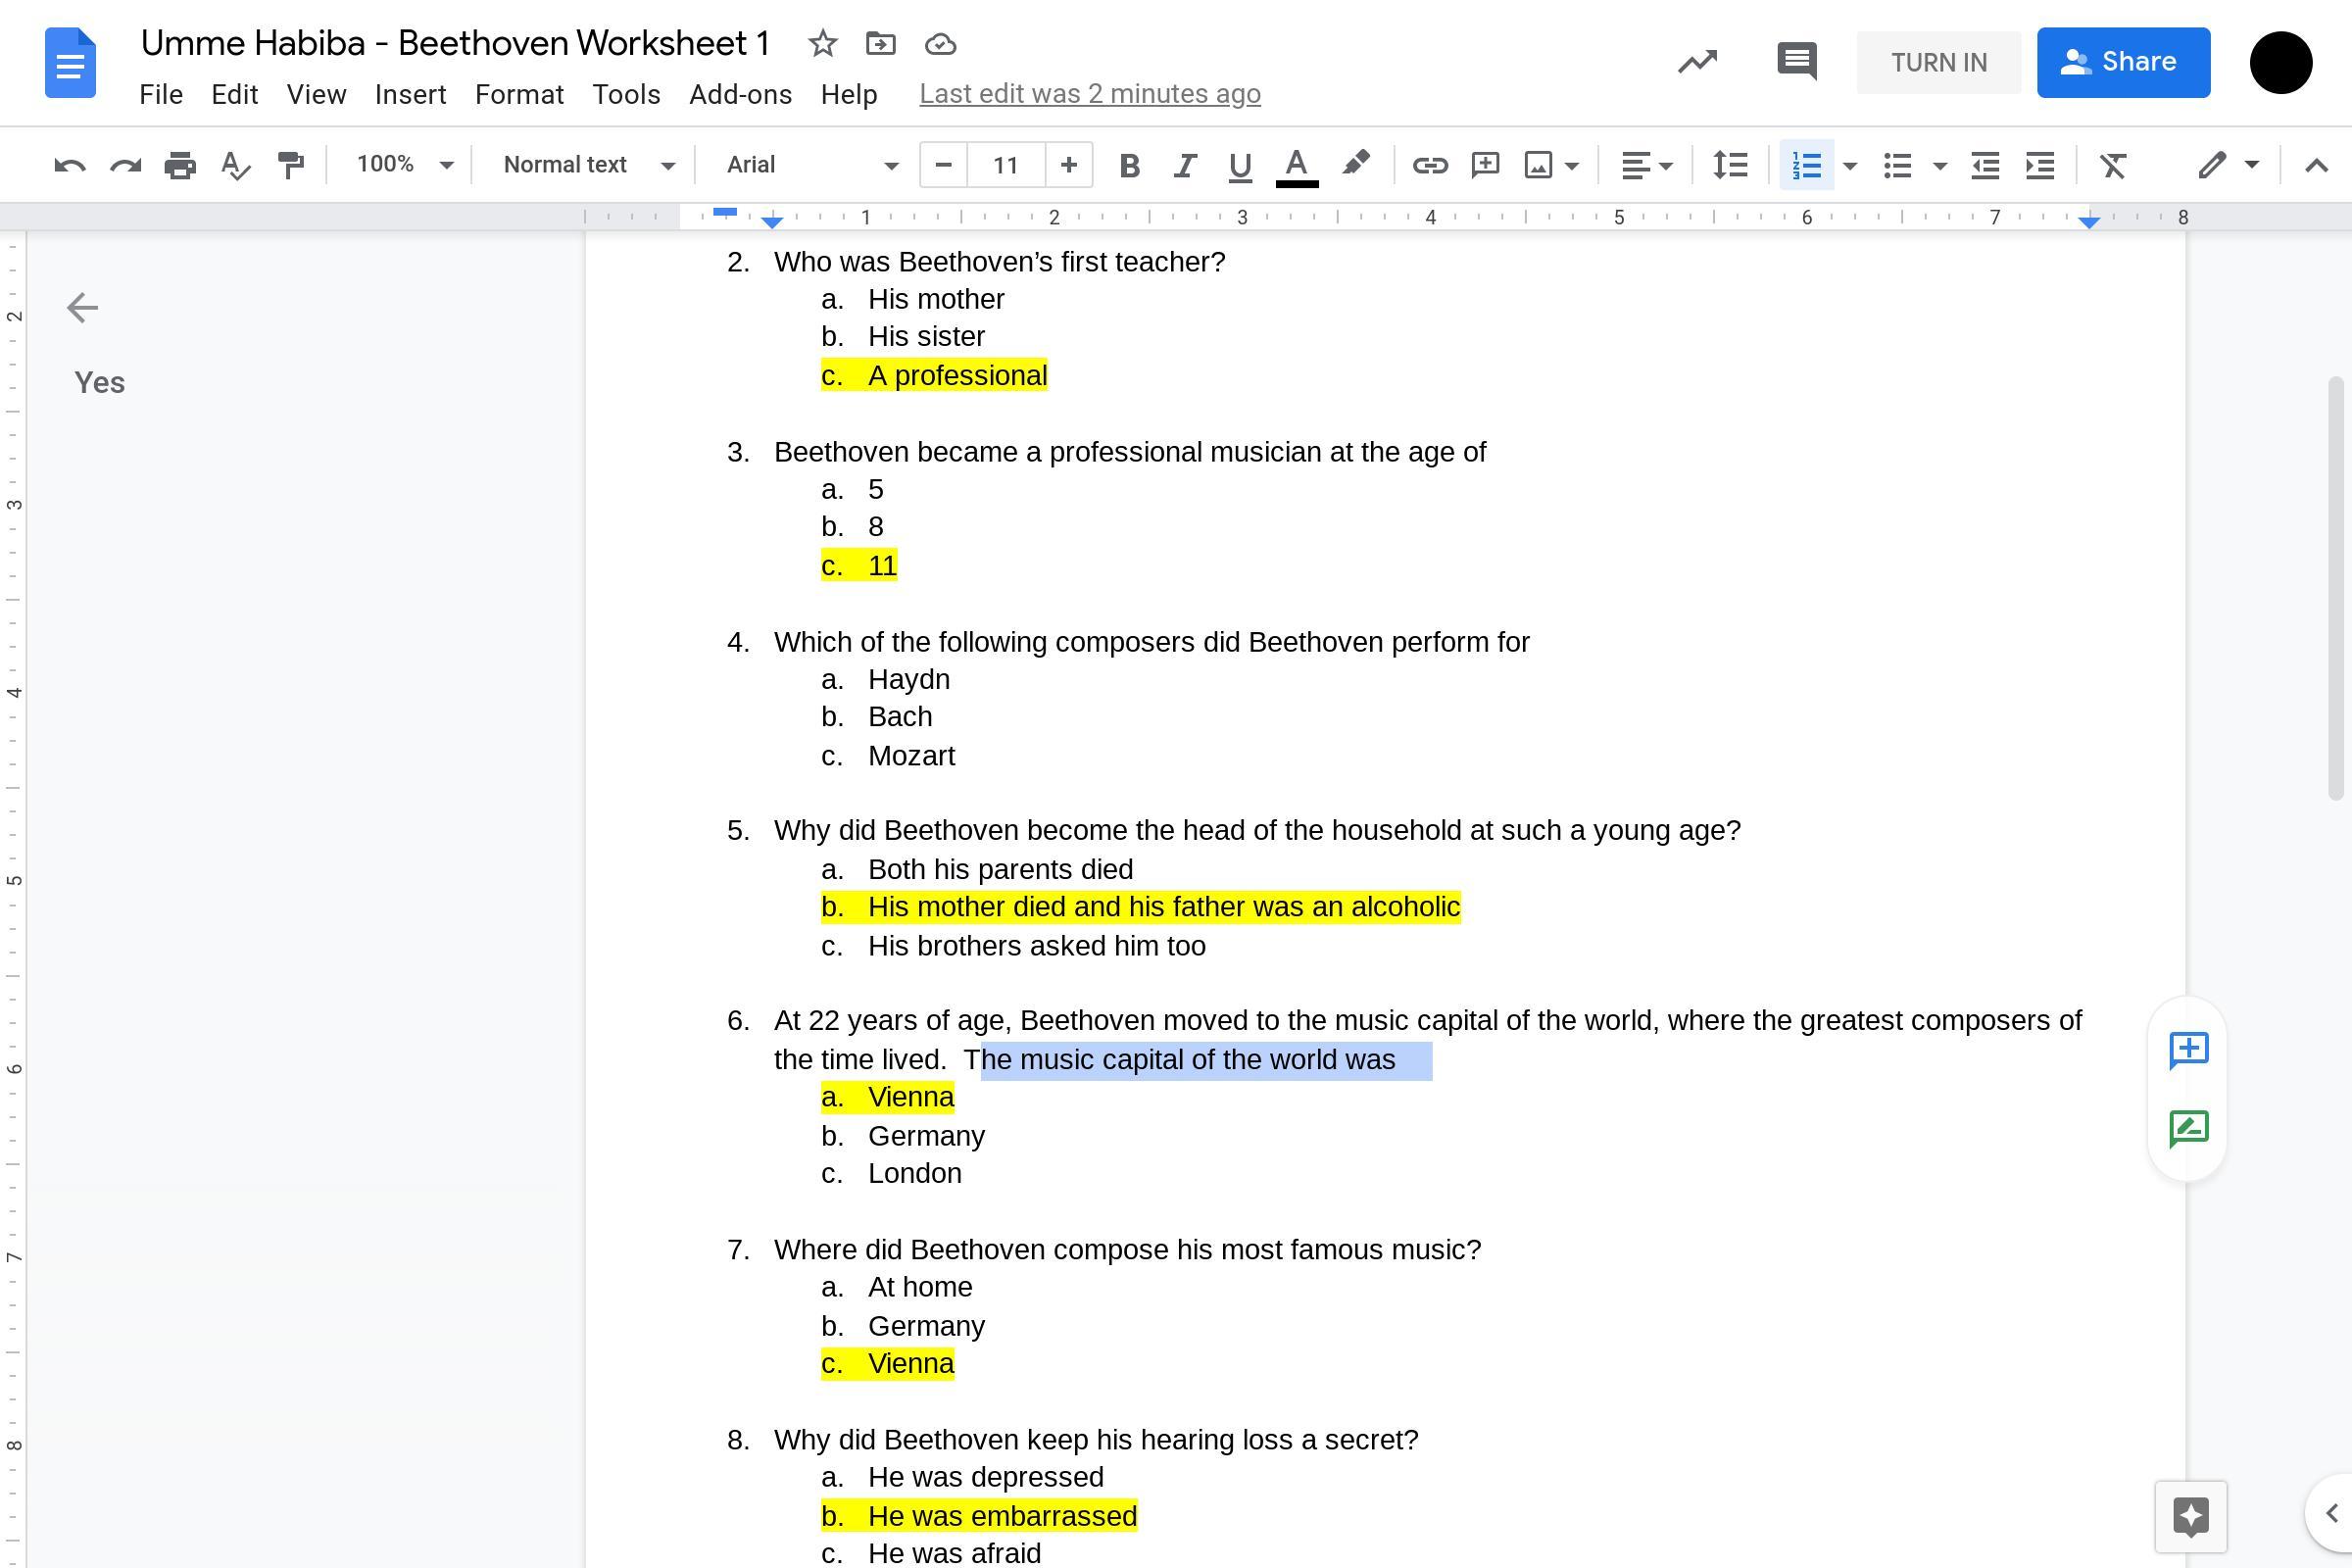This screenshot has width=2352, height=1568.
Task: Click the activity dashboard trend icon
Action: pyautogui.click(x=1697, y=62)
